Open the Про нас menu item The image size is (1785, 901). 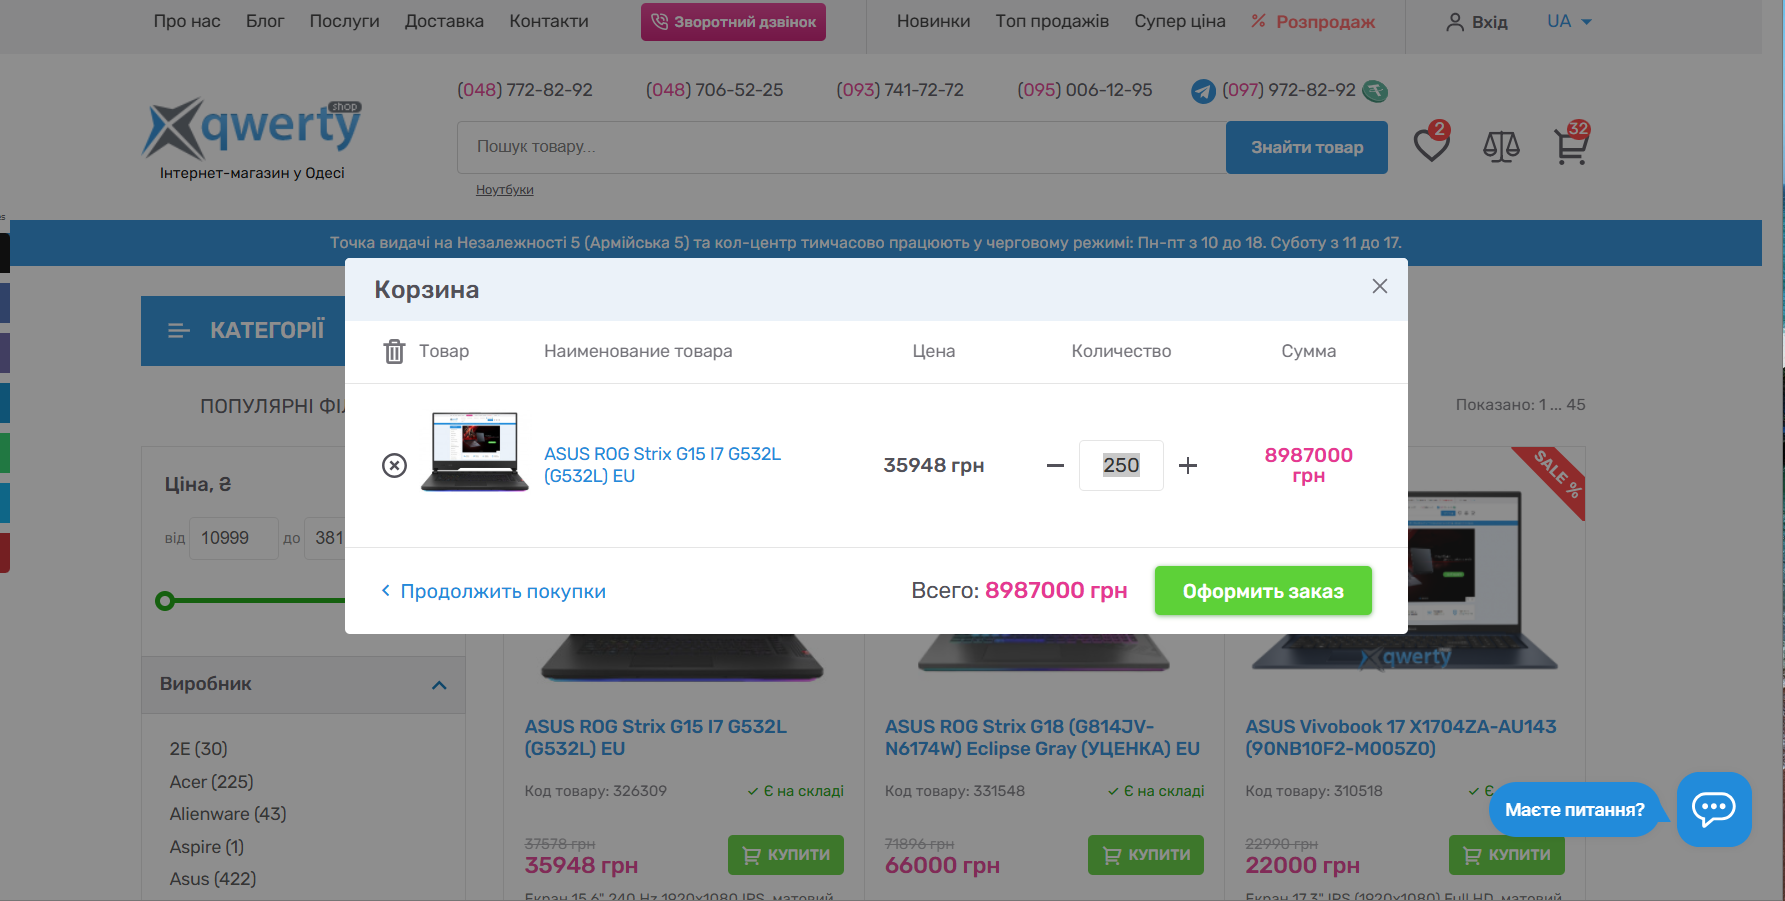click(187, 21)
